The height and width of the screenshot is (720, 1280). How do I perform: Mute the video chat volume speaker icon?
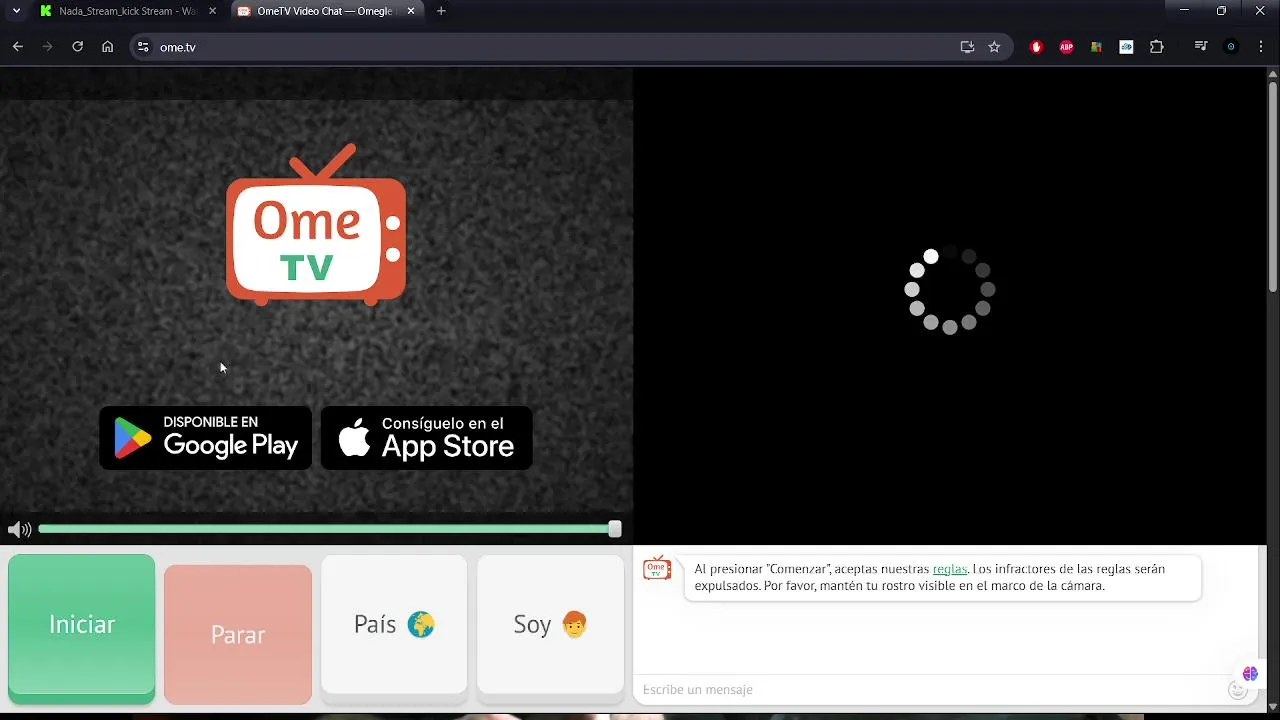[19, 530]
